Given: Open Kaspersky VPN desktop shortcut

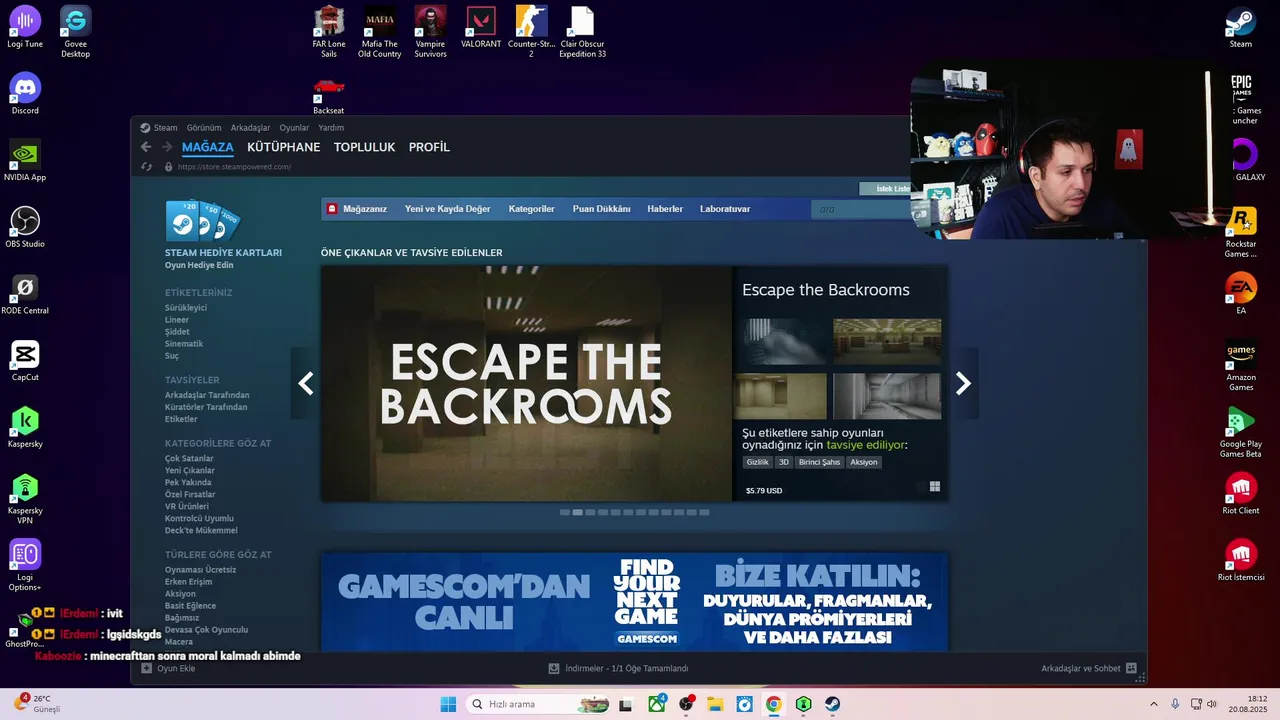Looking at the screenshot, I should [25, 498].
